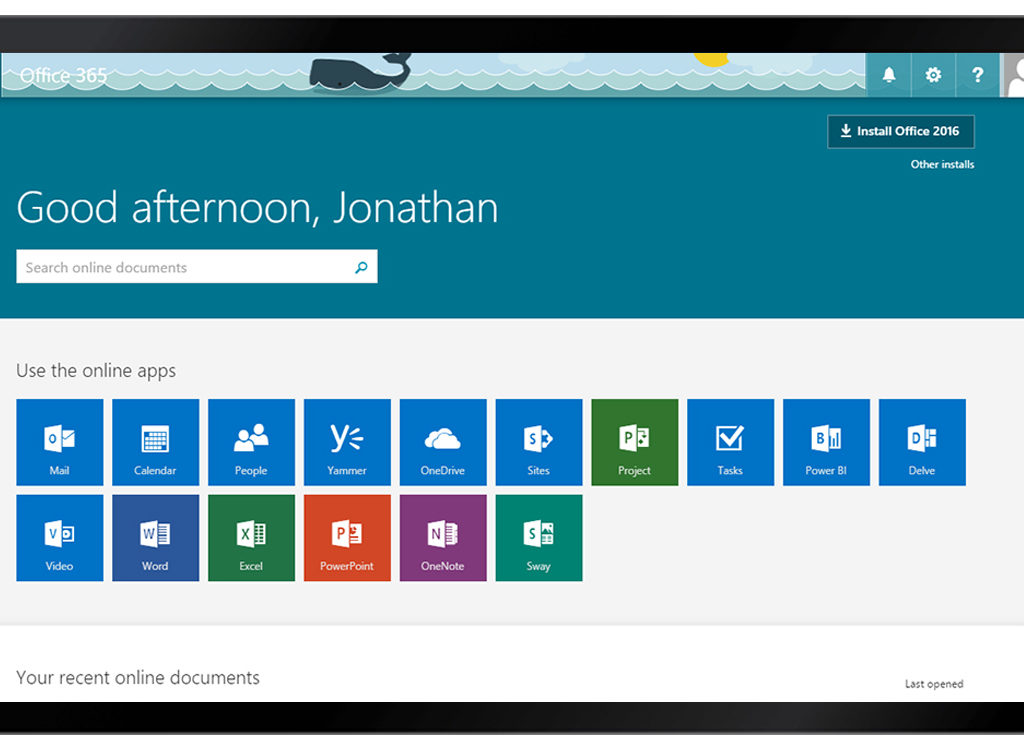Launch the Sway tile
The image size is (1024, 750).
539,538
